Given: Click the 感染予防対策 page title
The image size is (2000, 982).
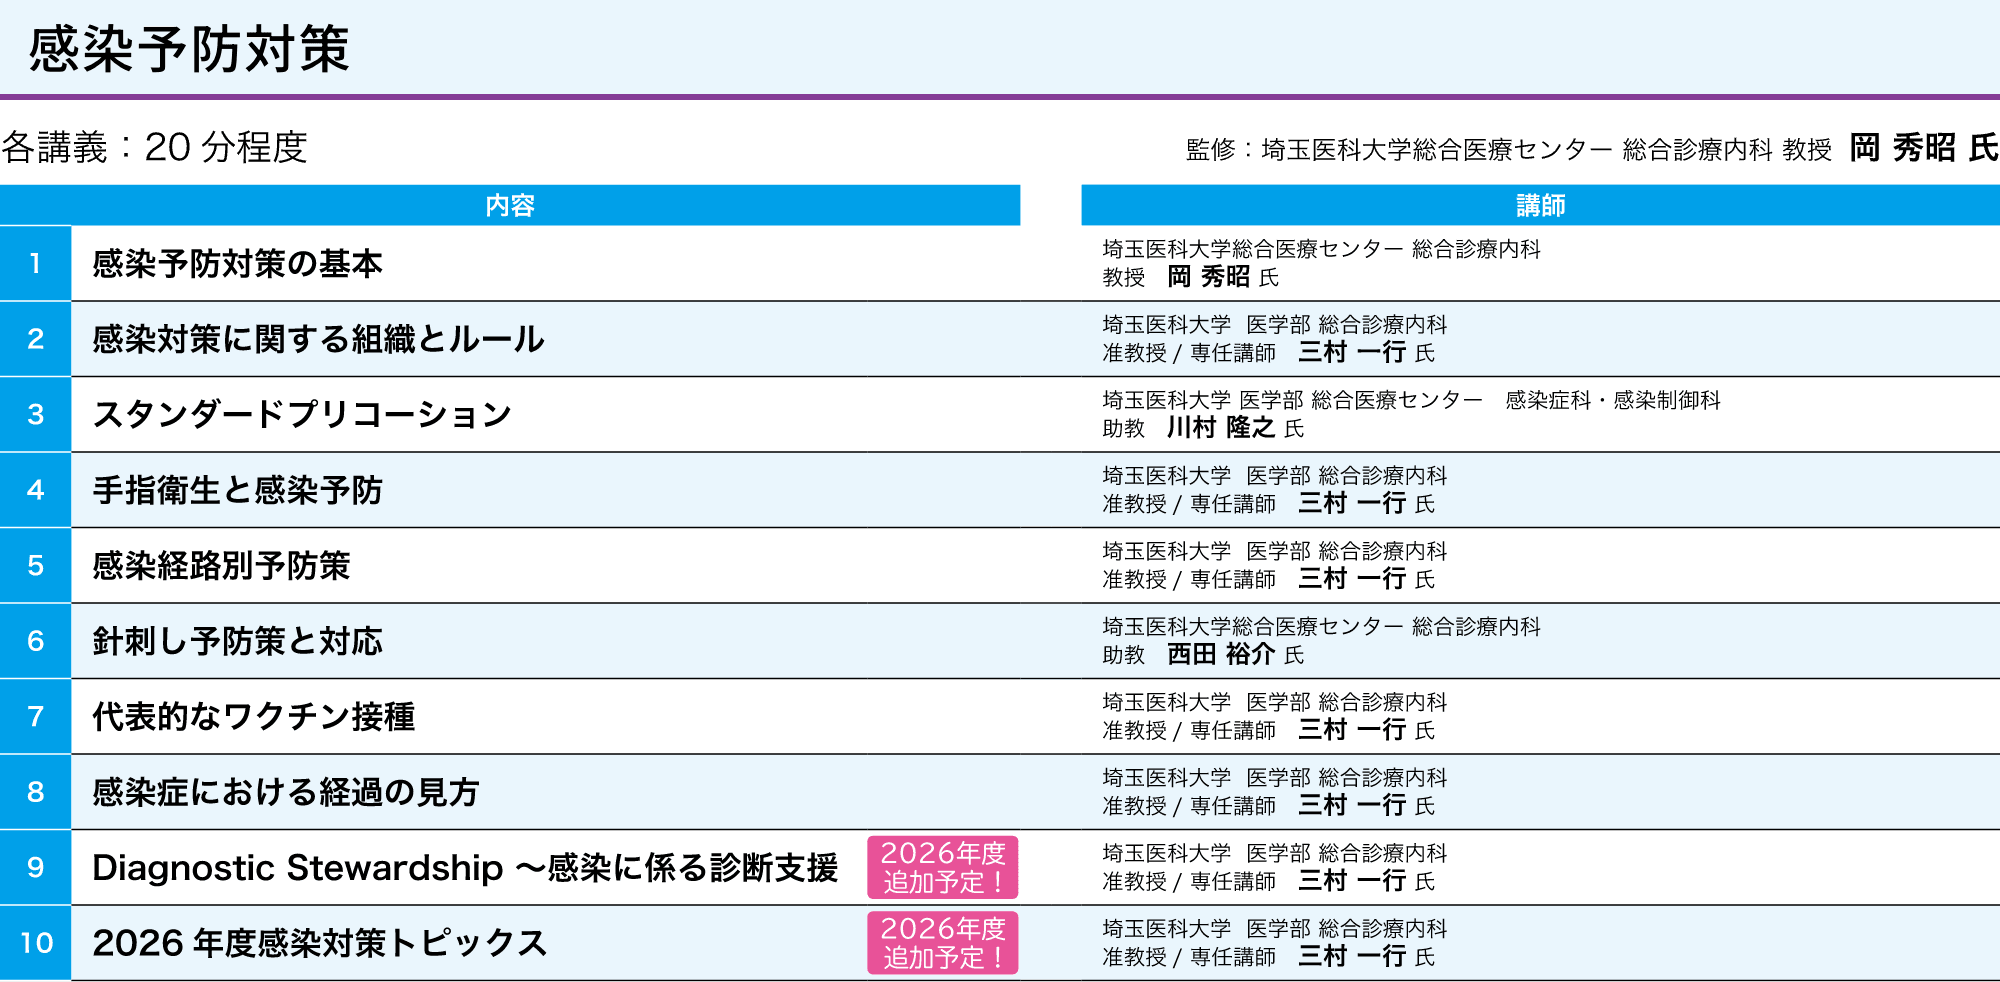Looking at the screenshot, I should click(189, 50).
